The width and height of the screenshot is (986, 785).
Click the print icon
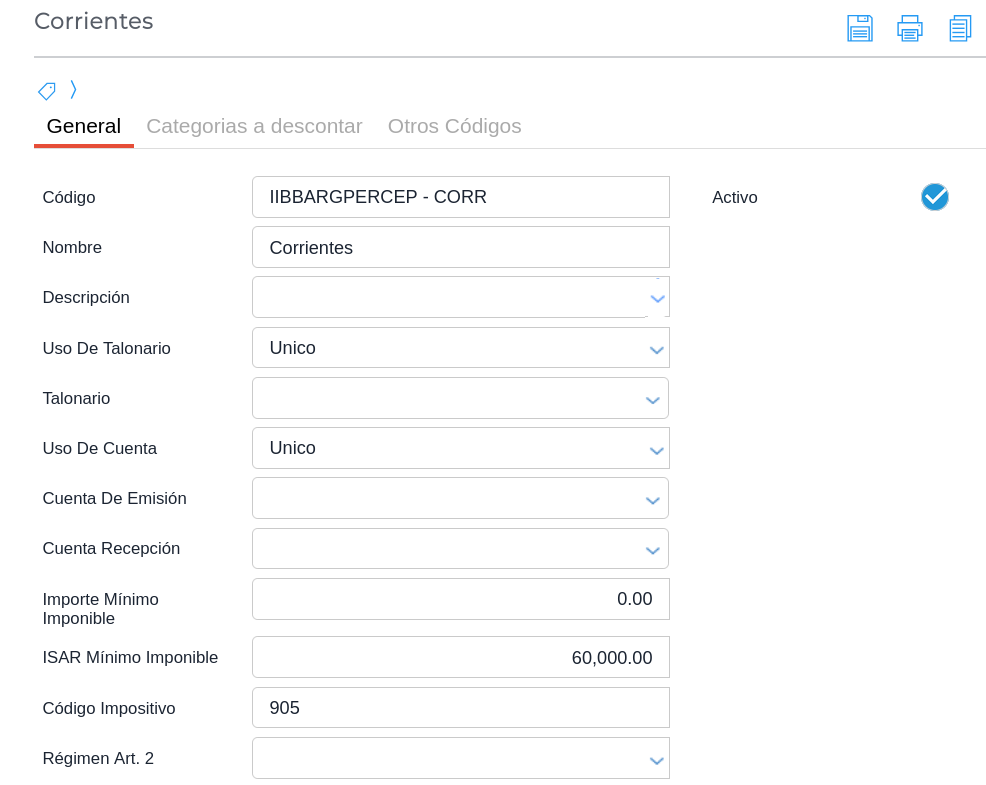pyautogui.click(x=909, y=28)
